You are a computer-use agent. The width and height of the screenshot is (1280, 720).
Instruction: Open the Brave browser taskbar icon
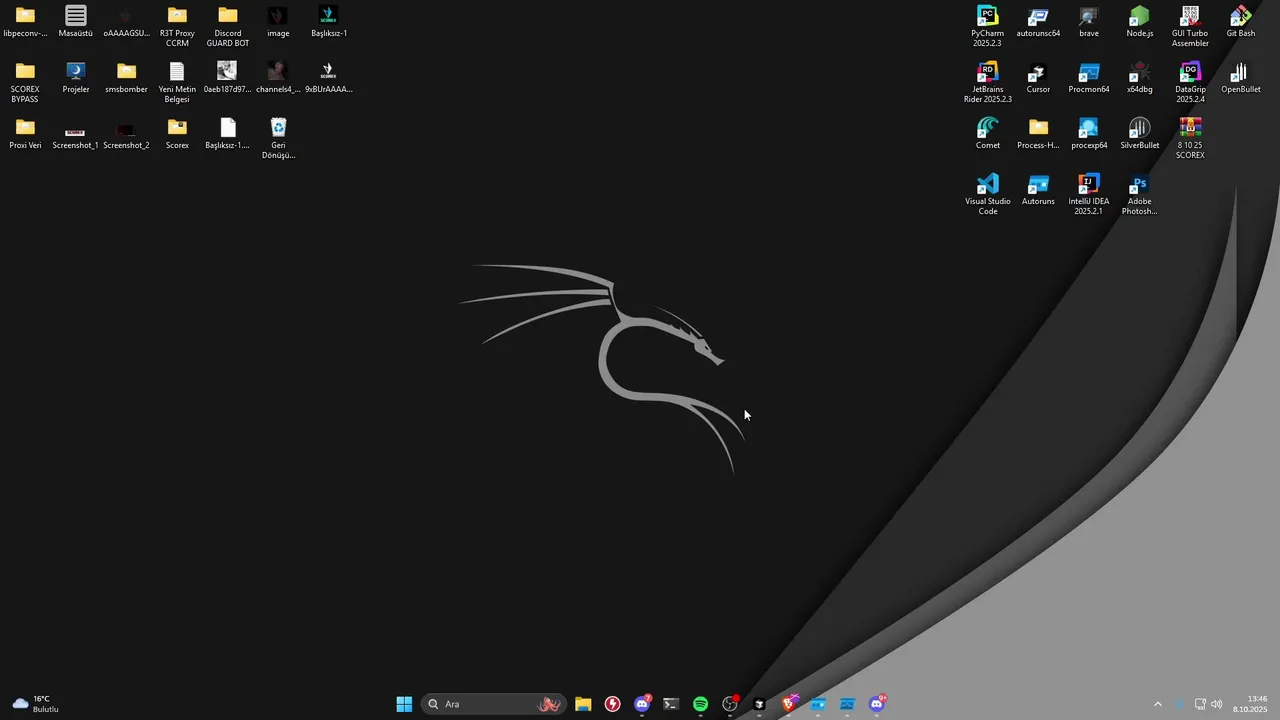[x=788, y=704]
